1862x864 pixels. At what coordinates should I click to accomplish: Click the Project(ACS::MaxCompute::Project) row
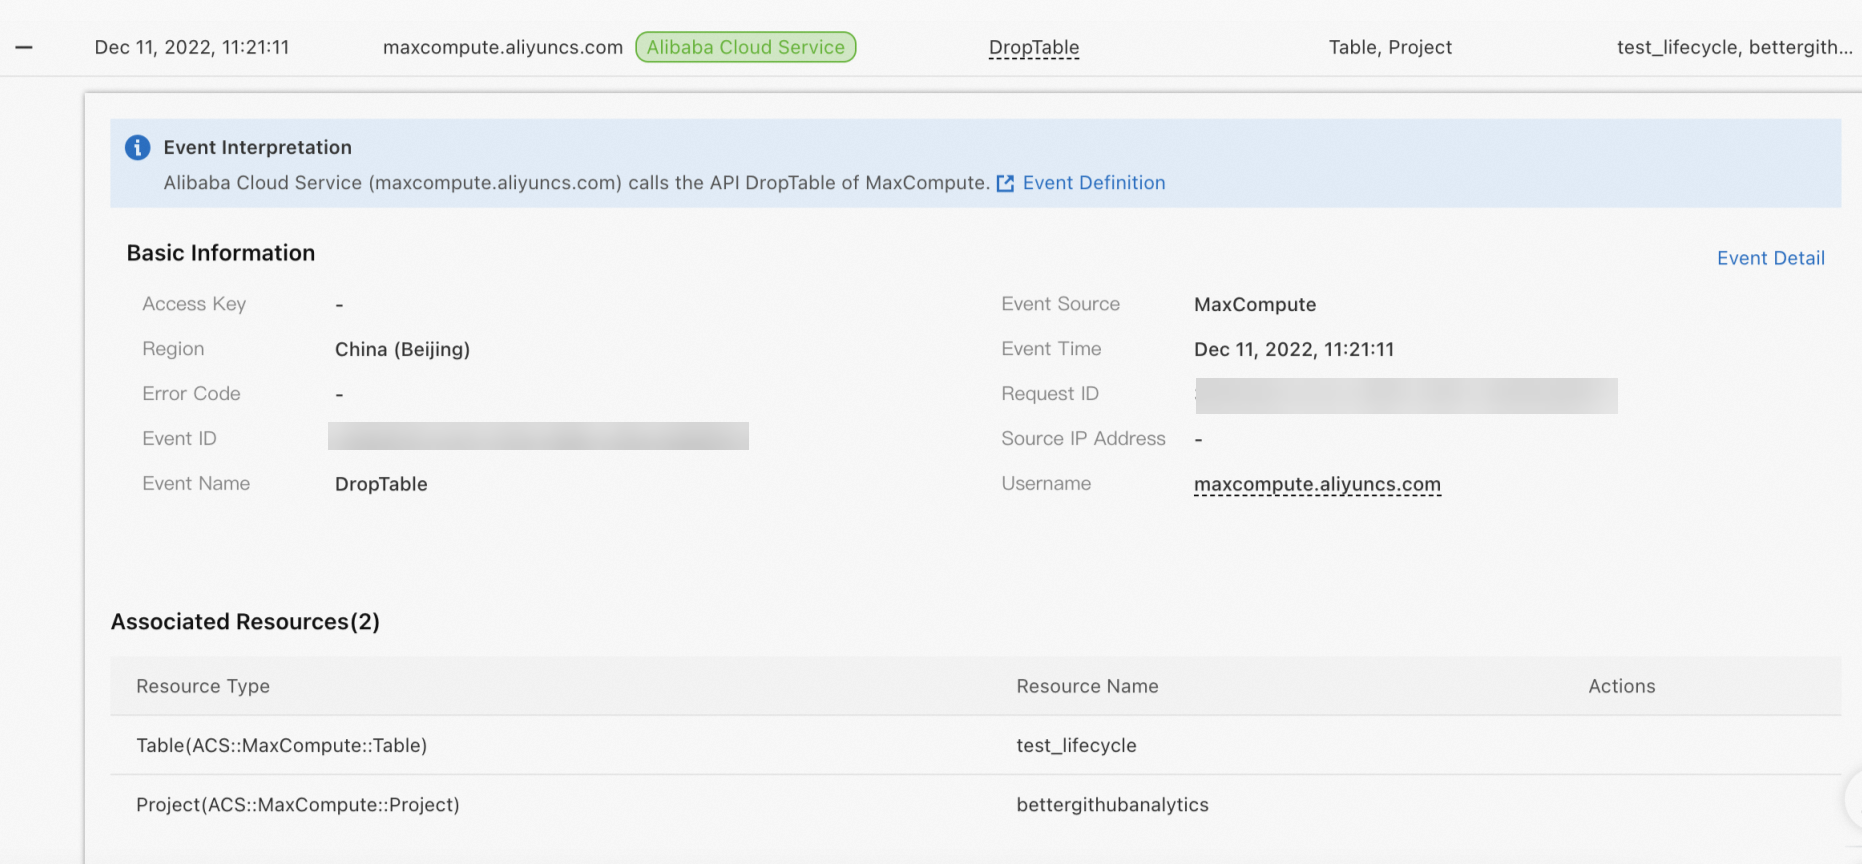(298, 805)
